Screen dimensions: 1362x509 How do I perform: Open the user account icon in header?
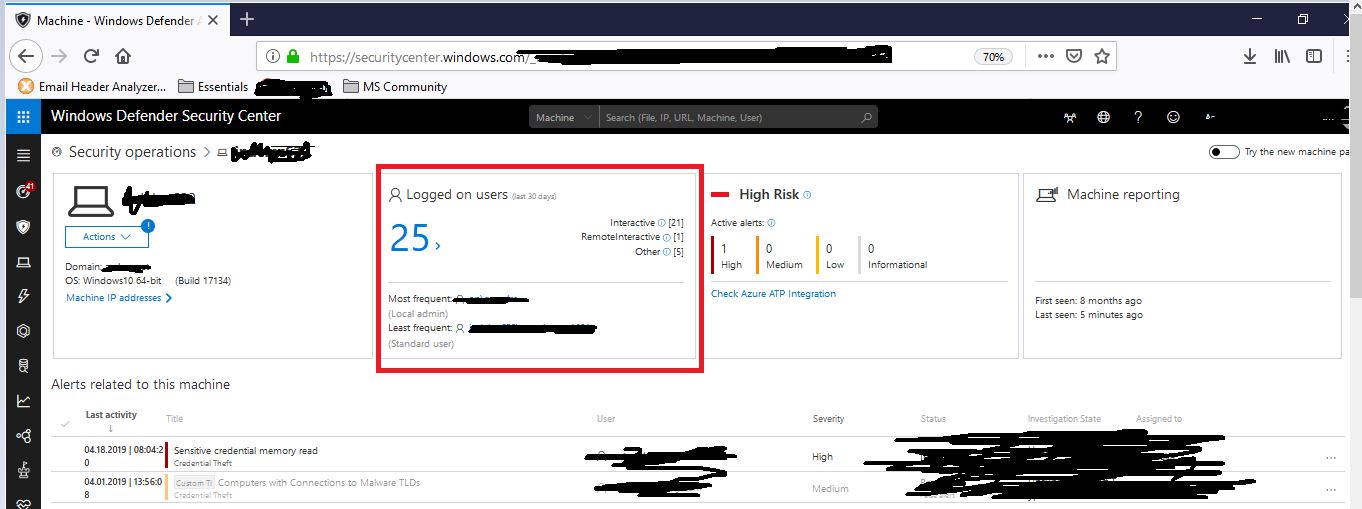coord(1210,117)
